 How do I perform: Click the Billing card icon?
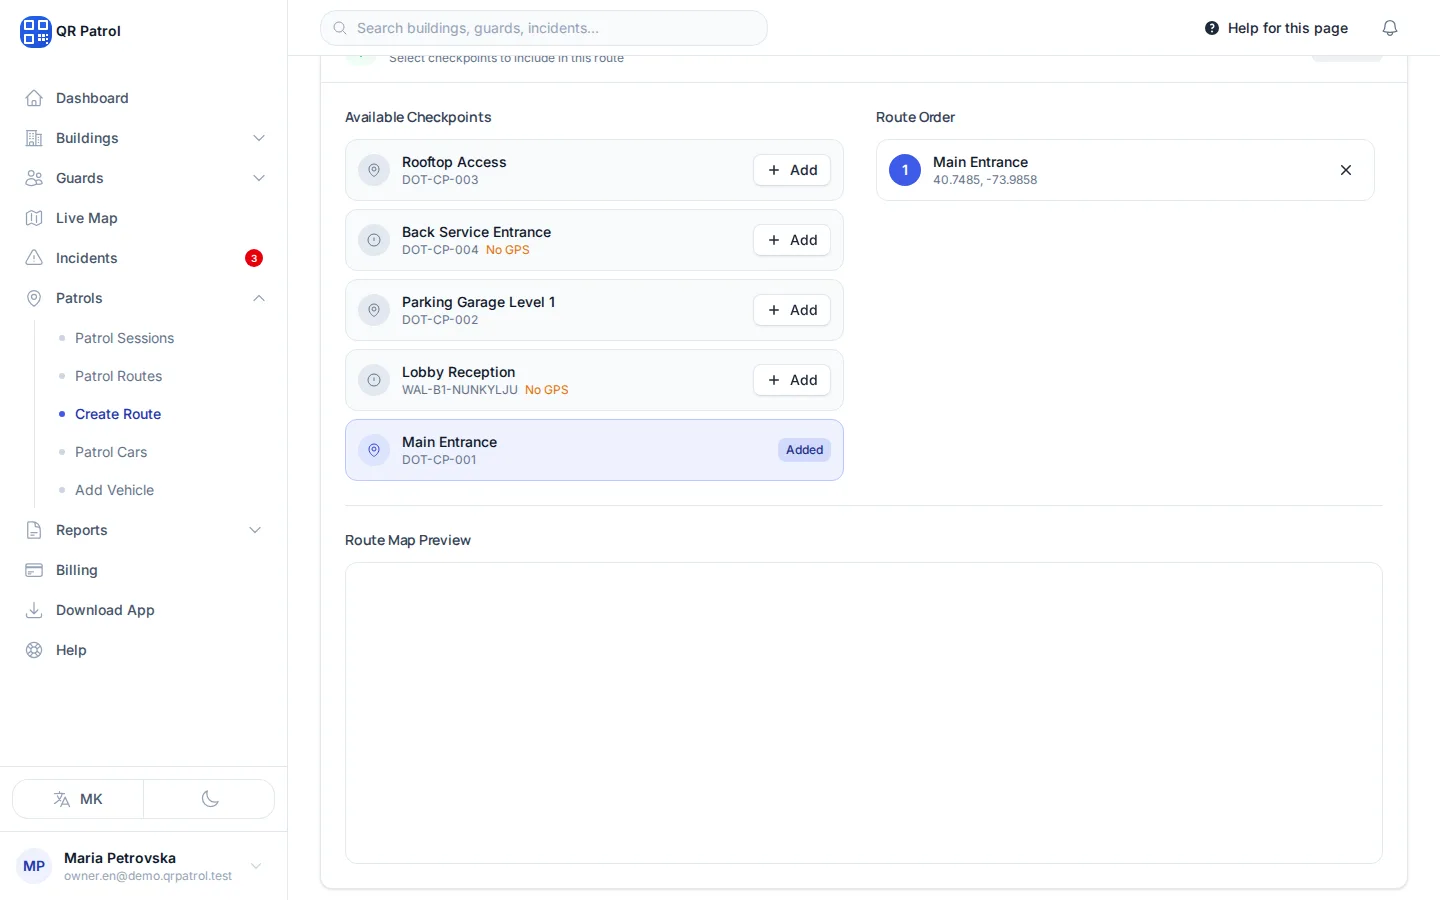coord(34,570)
